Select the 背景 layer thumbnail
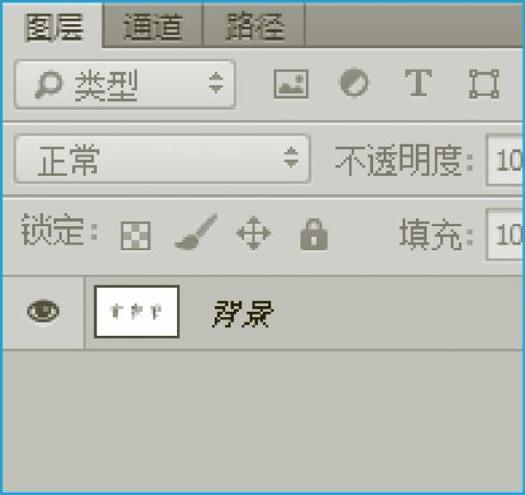The height and width of the screenshot is (495, 525). (137, 312)
